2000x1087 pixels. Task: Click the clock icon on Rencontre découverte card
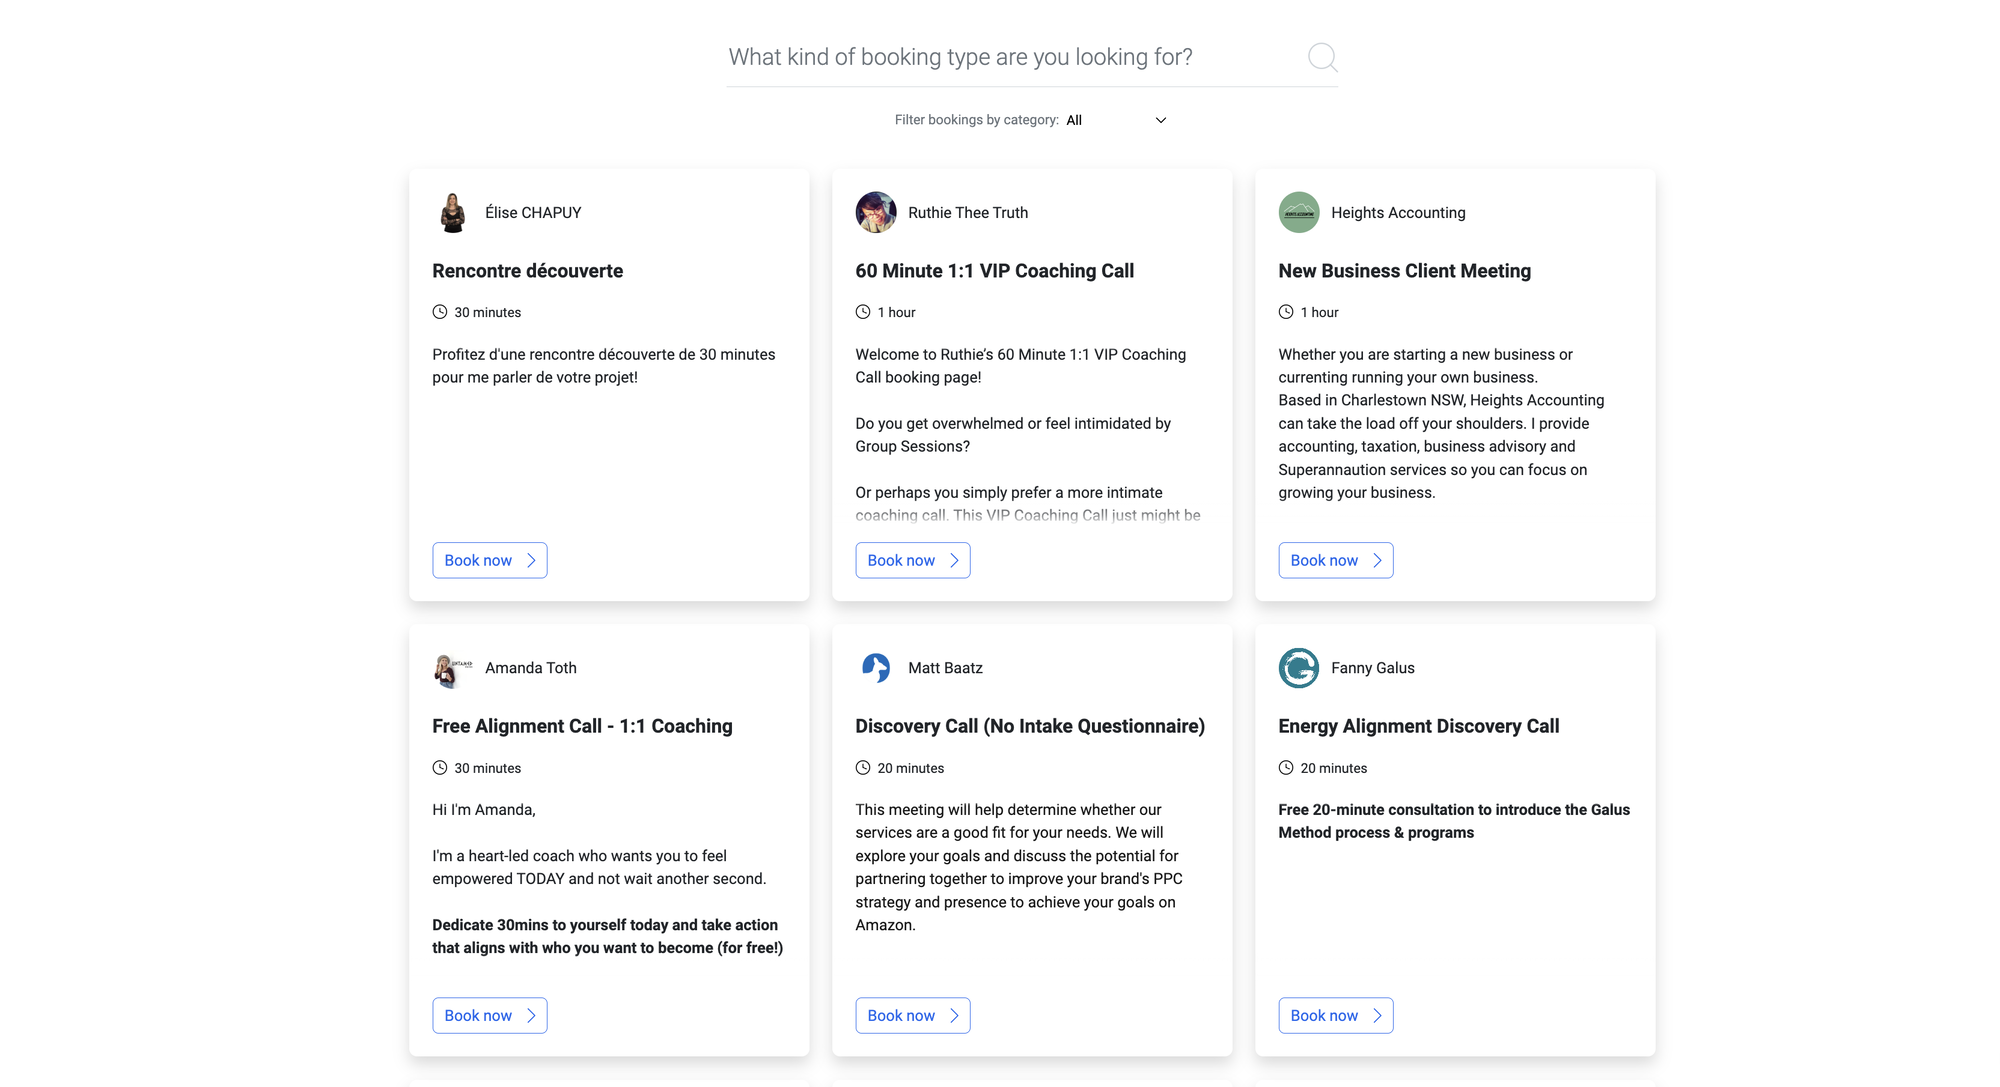(x=440, y=311)
